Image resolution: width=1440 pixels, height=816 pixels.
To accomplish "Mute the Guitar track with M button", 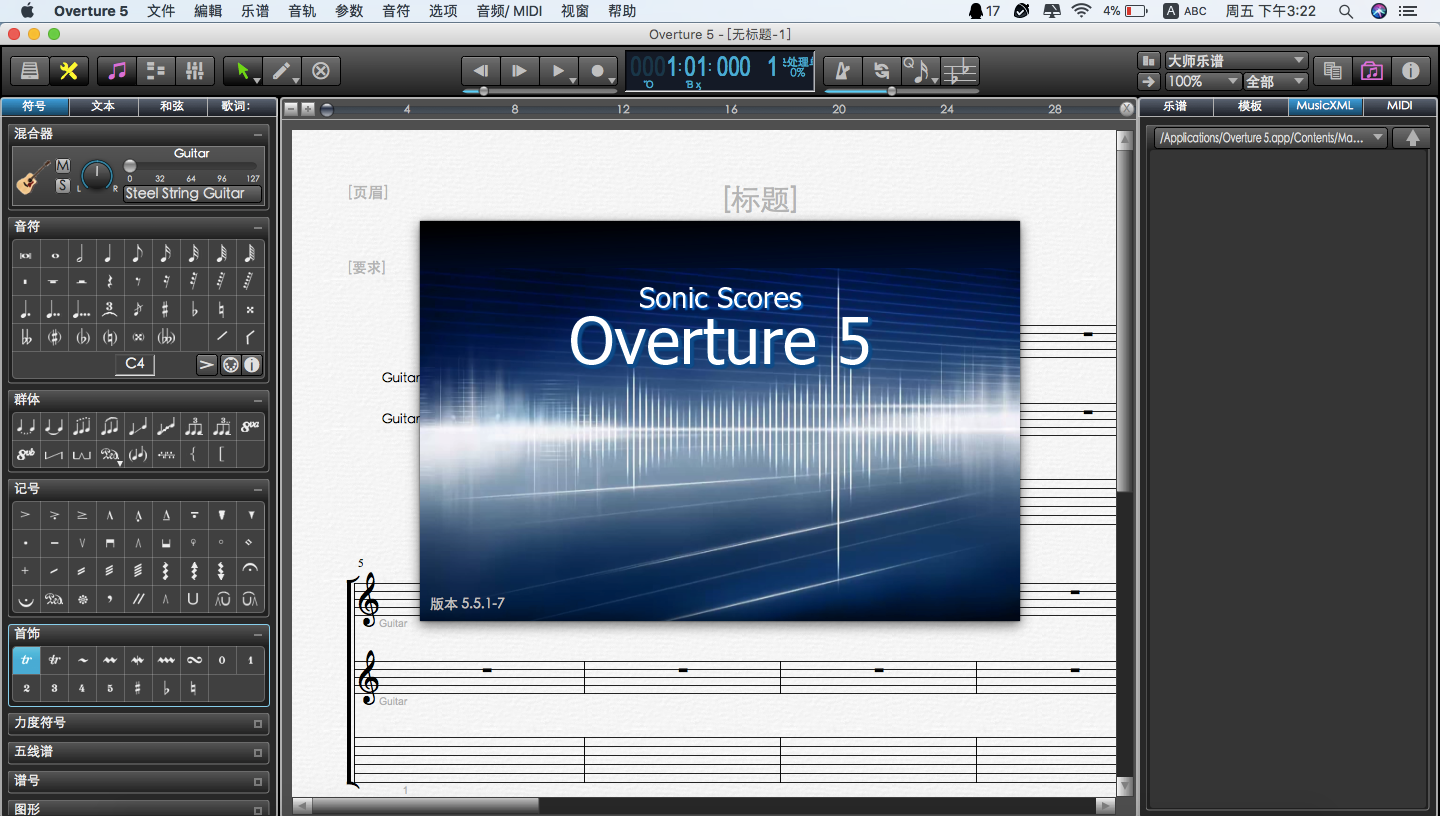I will click(x=63, y=166).
